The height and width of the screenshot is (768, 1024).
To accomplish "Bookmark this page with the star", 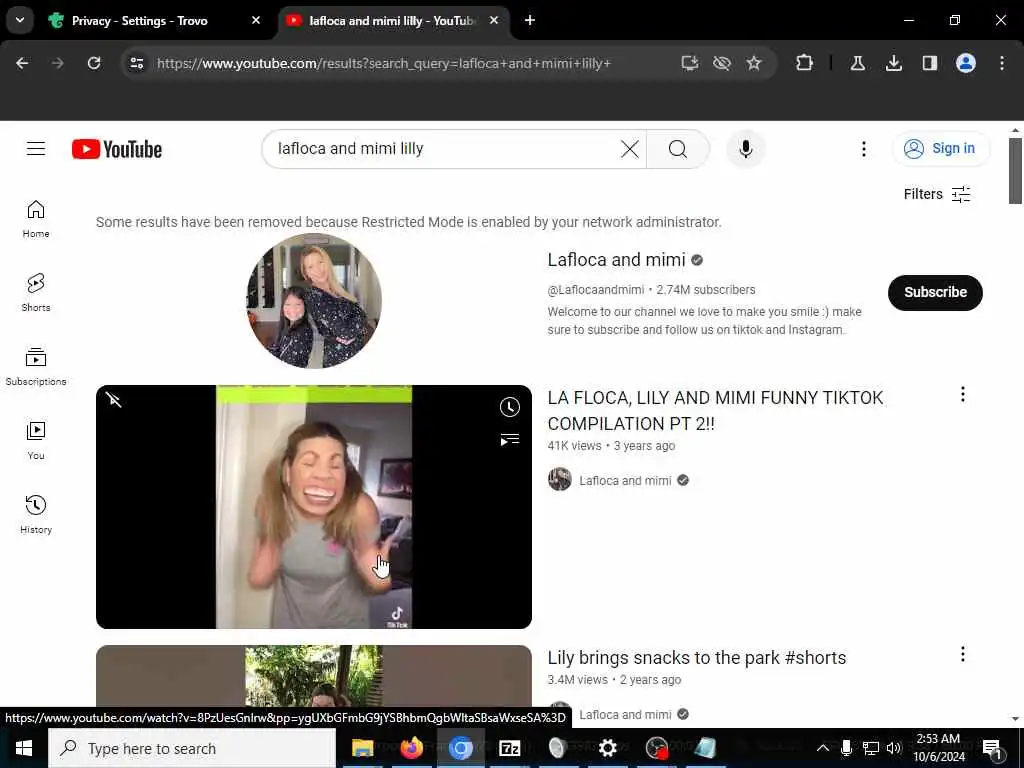I will click(x=754, y=63).
